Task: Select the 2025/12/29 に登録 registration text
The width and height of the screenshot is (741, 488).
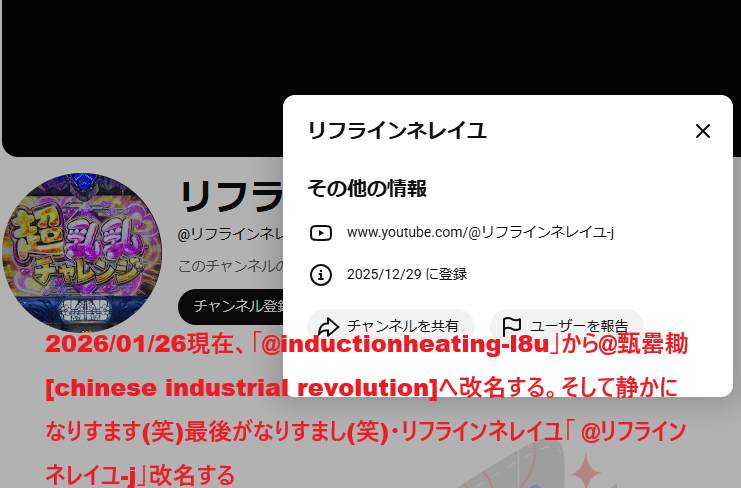Action: [x=407, y=274]
